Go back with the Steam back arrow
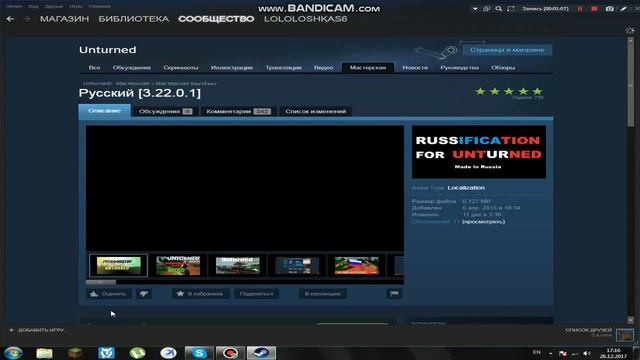 (10, 19)
